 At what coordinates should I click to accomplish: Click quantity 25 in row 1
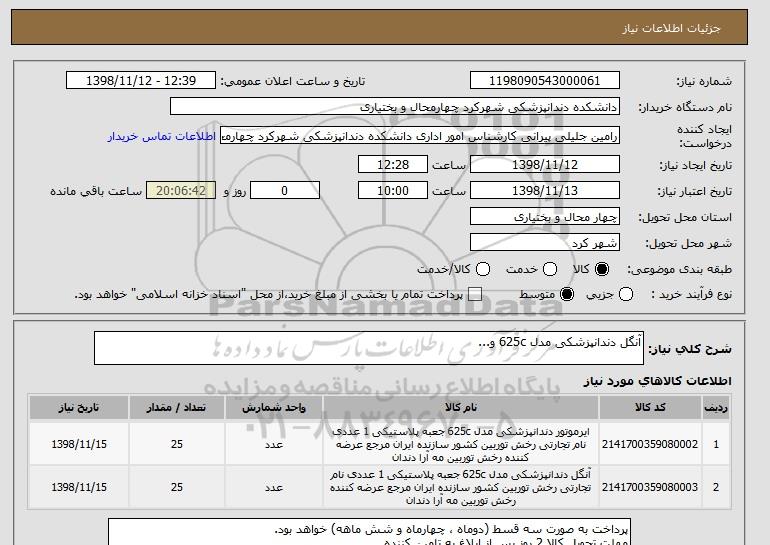[177, 444]
